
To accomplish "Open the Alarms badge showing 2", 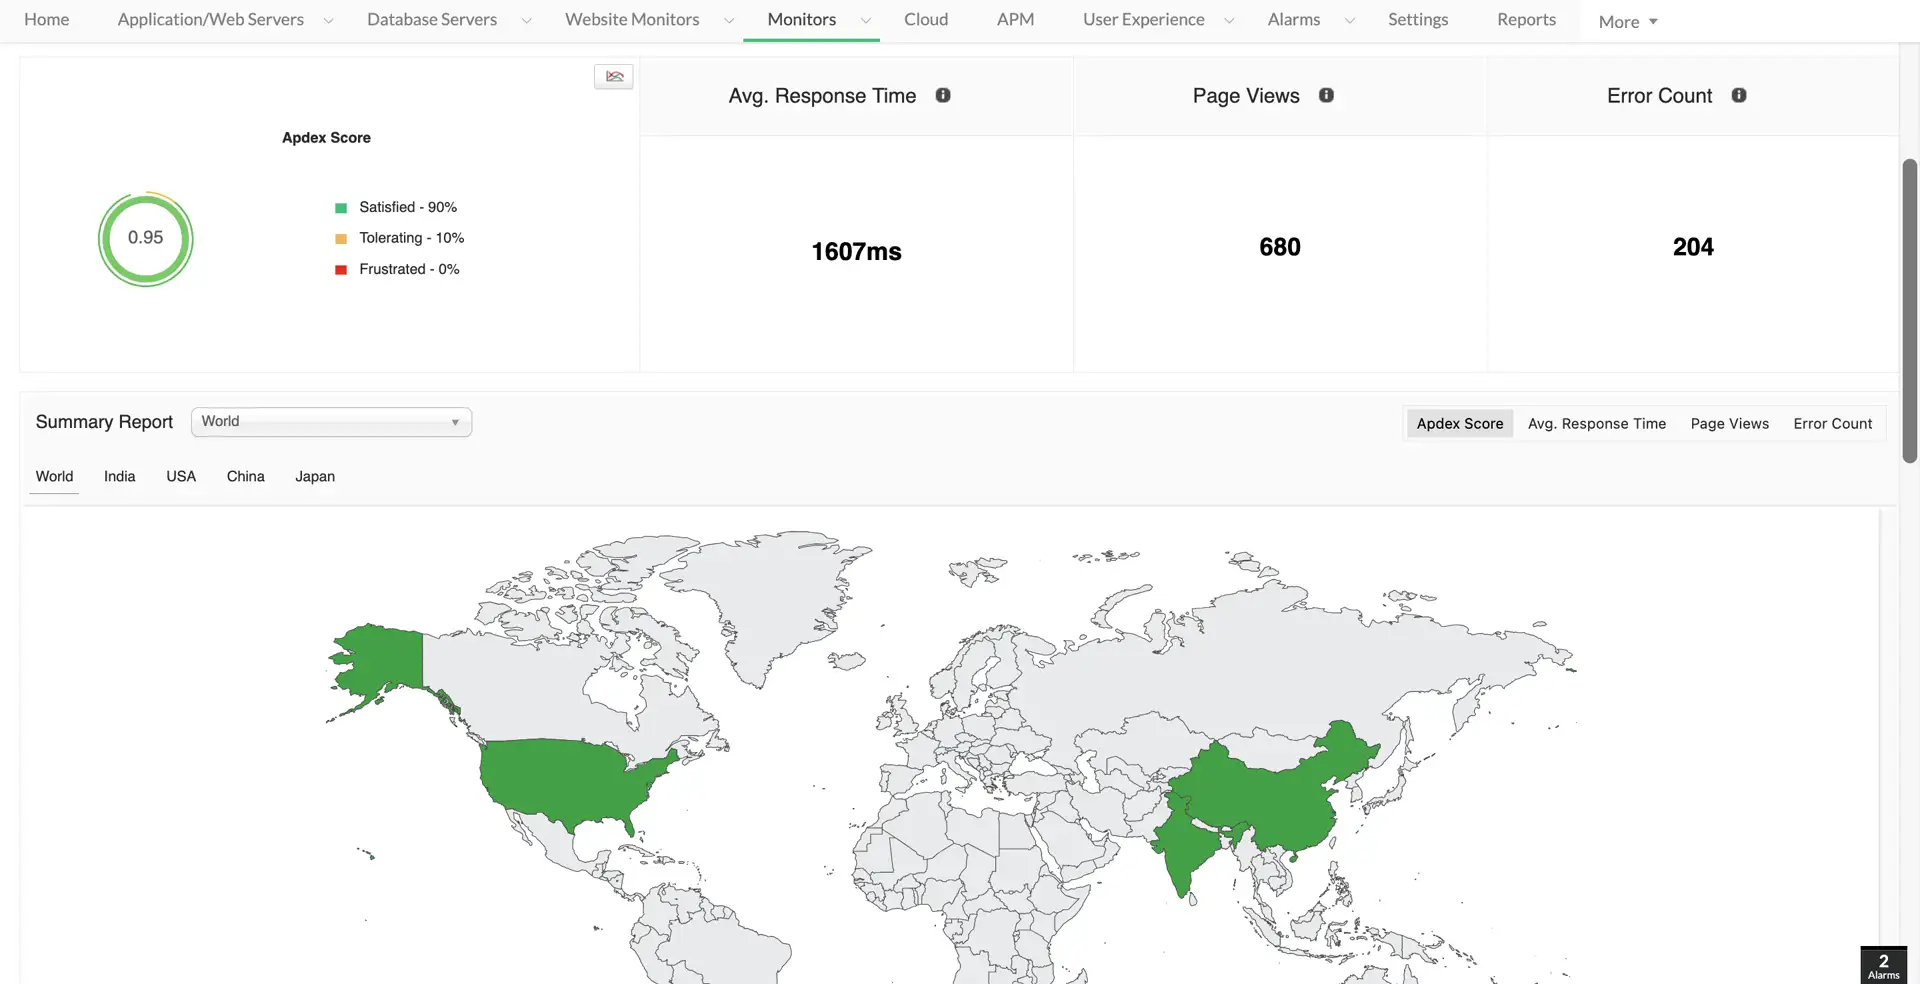I will point(1883,965).
